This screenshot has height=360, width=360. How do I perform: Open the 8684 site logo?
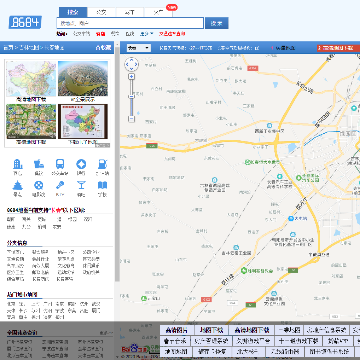point(25,22)
